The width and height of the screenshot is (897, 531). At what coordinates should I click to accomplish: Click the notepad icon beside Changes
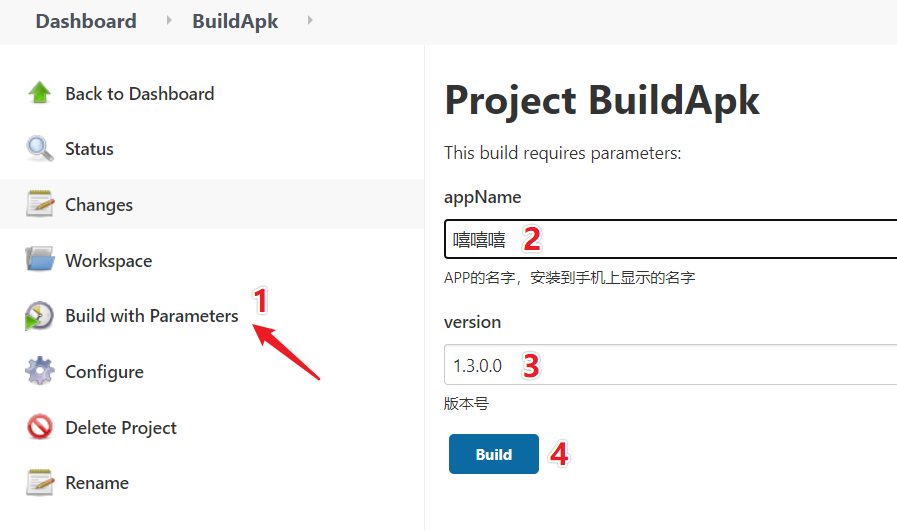click(39, 204)
